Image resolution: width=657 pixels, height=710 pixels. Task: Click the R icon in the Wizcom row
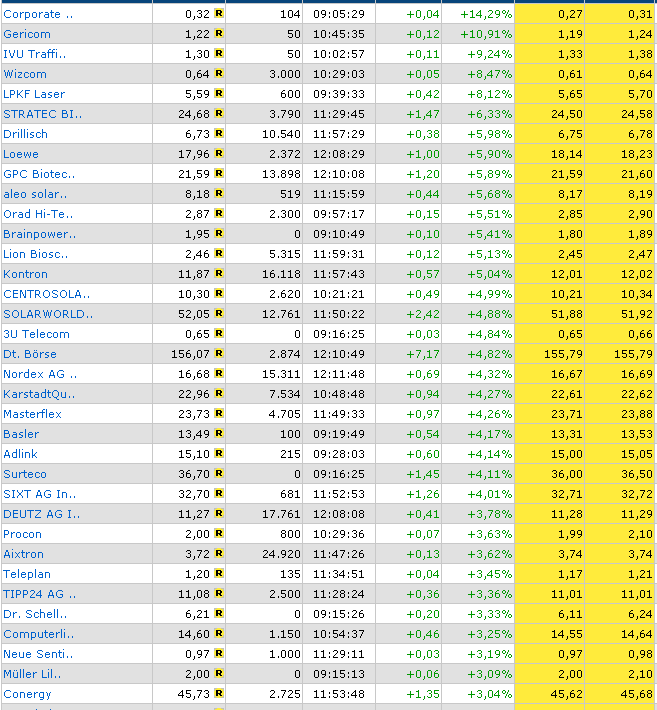tap(219, 74)
